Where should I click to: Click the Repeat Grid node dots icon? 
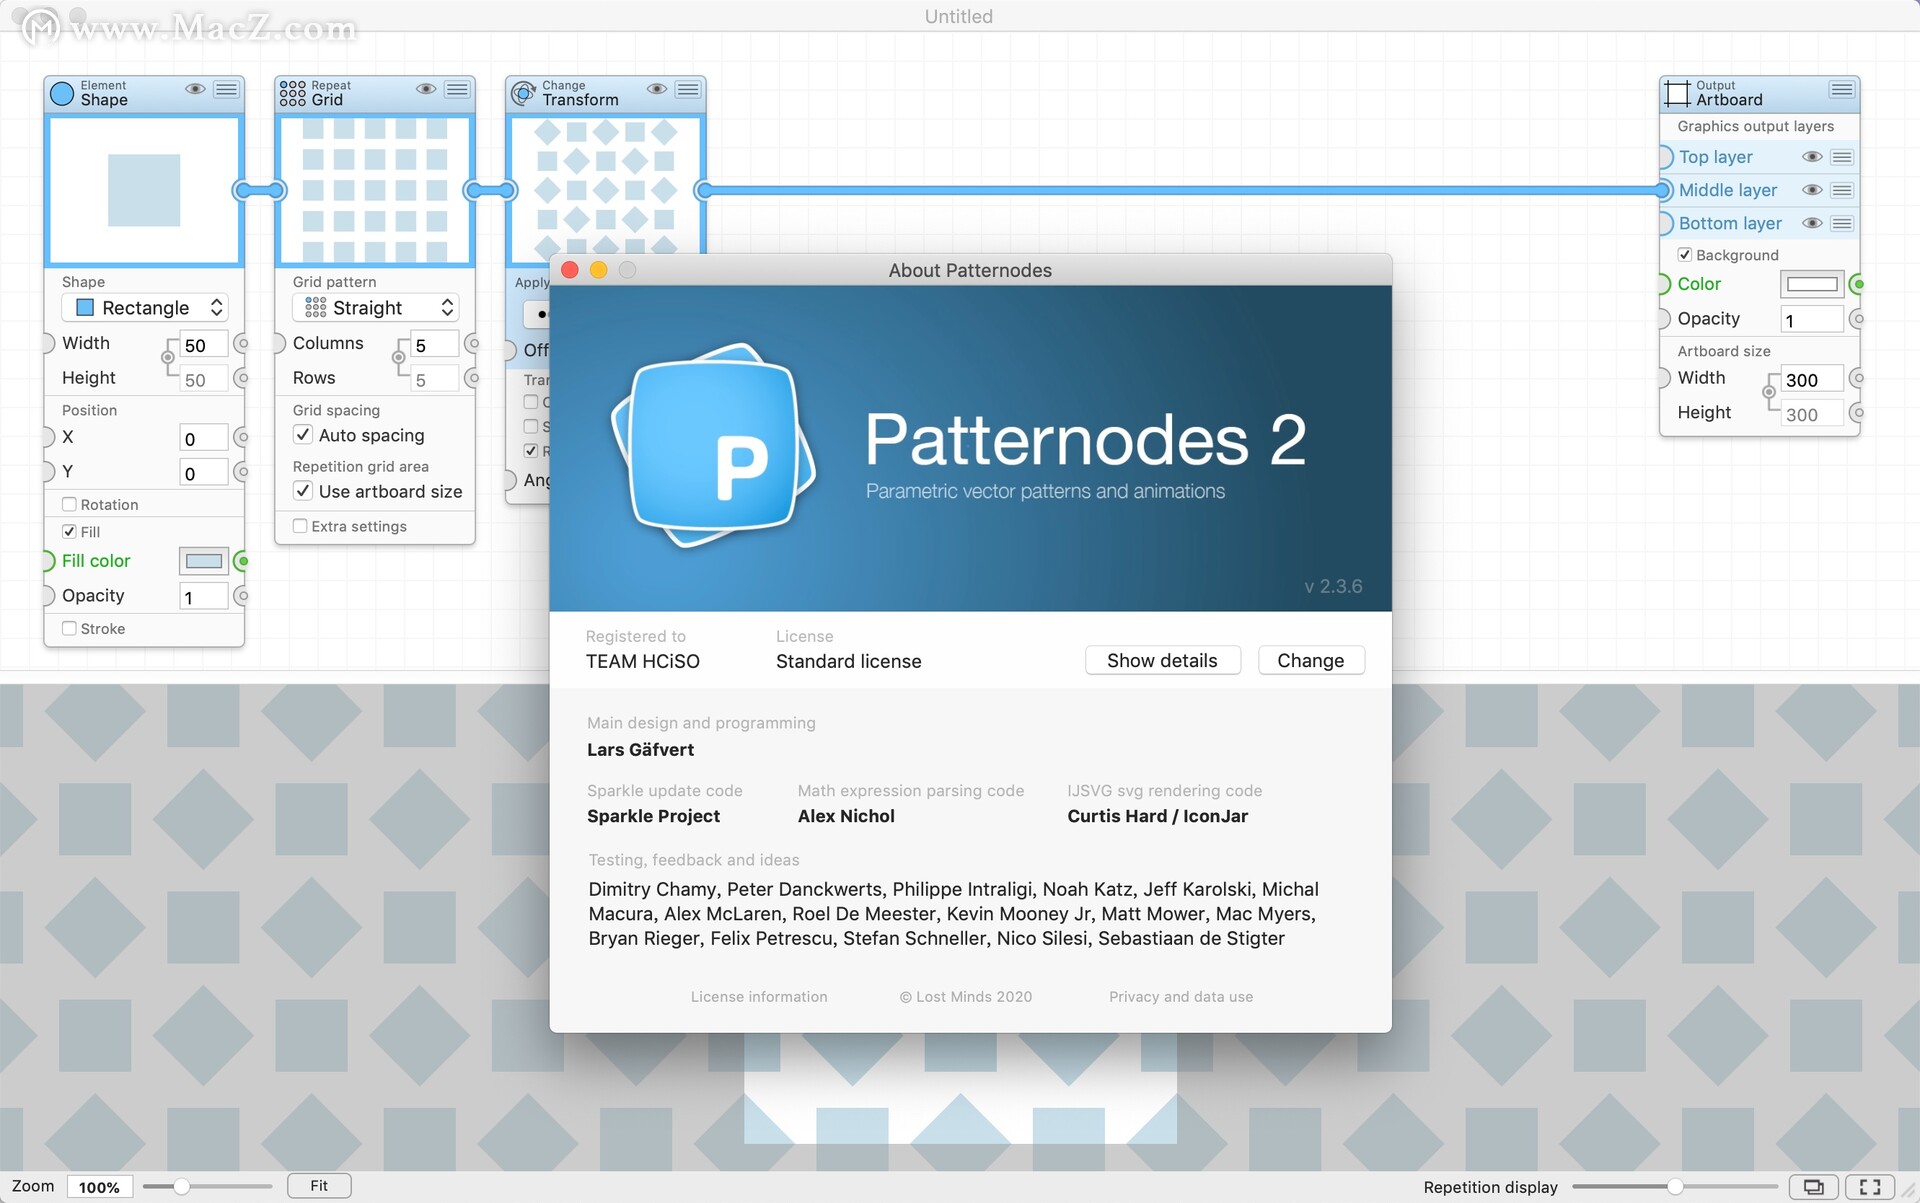(x=293, y=94)
